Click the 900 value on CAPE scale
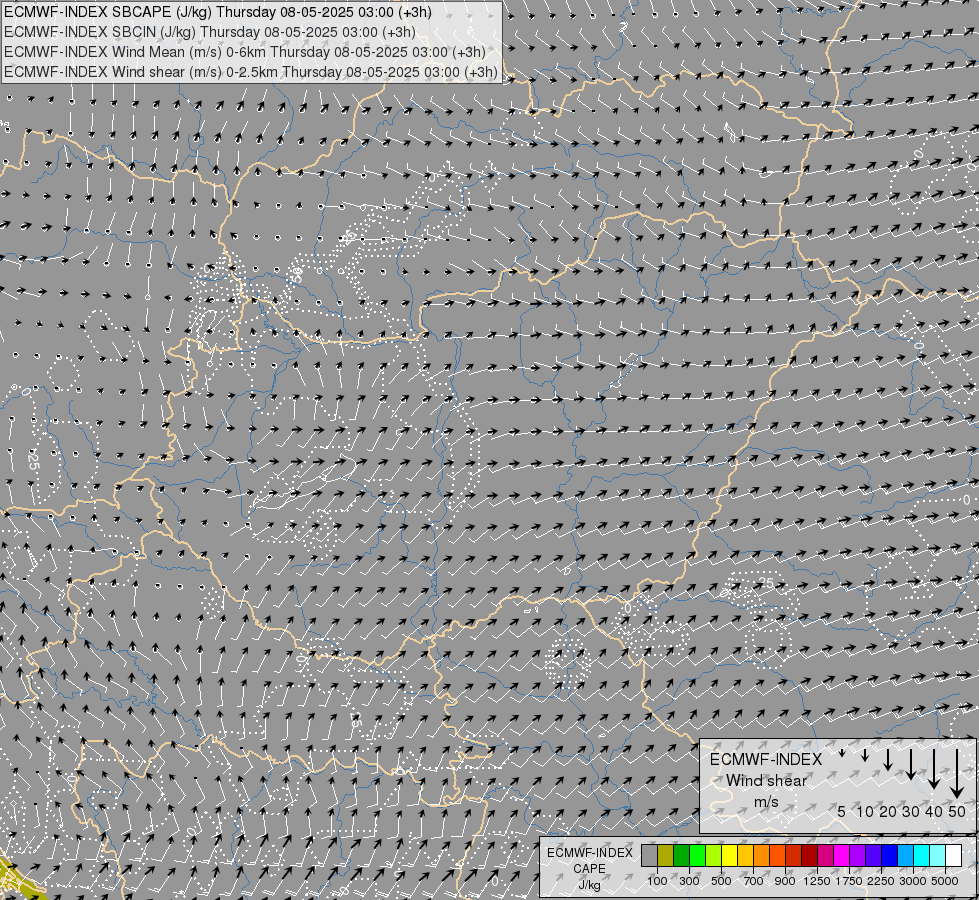979x900 pixels. 785,881
